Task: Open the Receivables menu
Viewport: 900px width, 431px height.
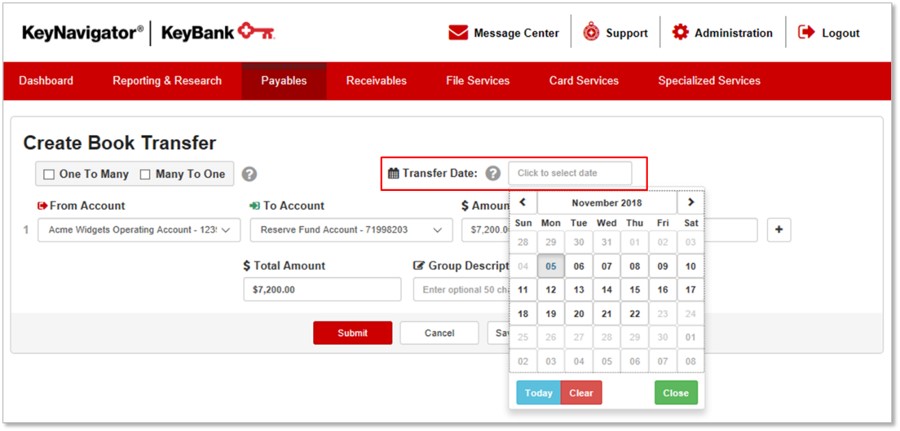Action: pyautogui.click(x=376, y=81)
